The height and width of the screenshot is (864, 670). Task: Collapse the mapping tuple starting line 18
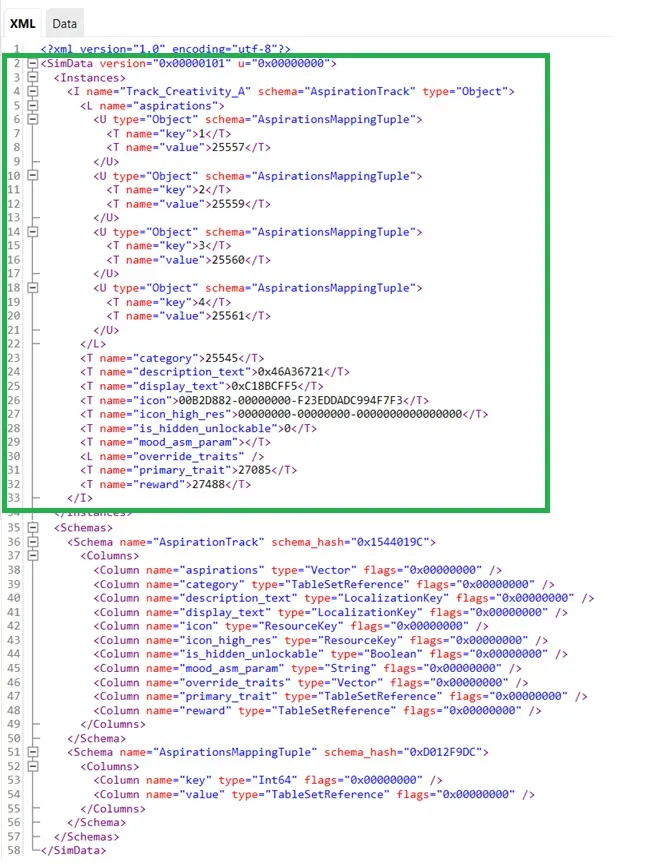(x=33, y=287)
